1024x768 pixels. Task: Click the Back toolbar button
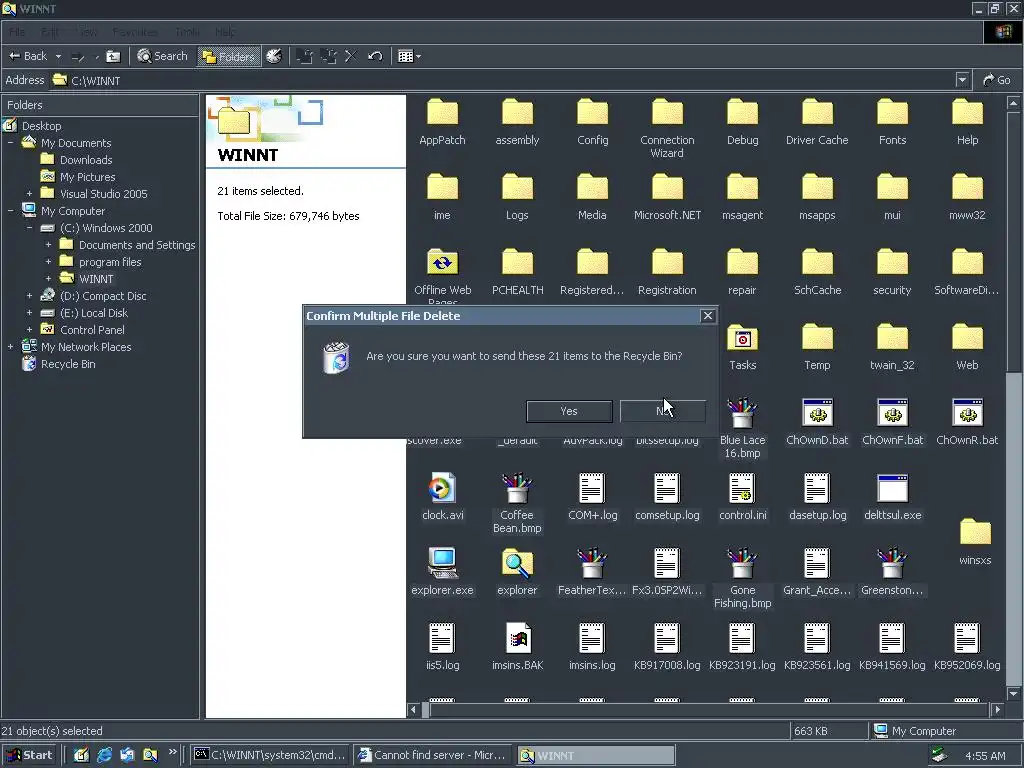27,56
